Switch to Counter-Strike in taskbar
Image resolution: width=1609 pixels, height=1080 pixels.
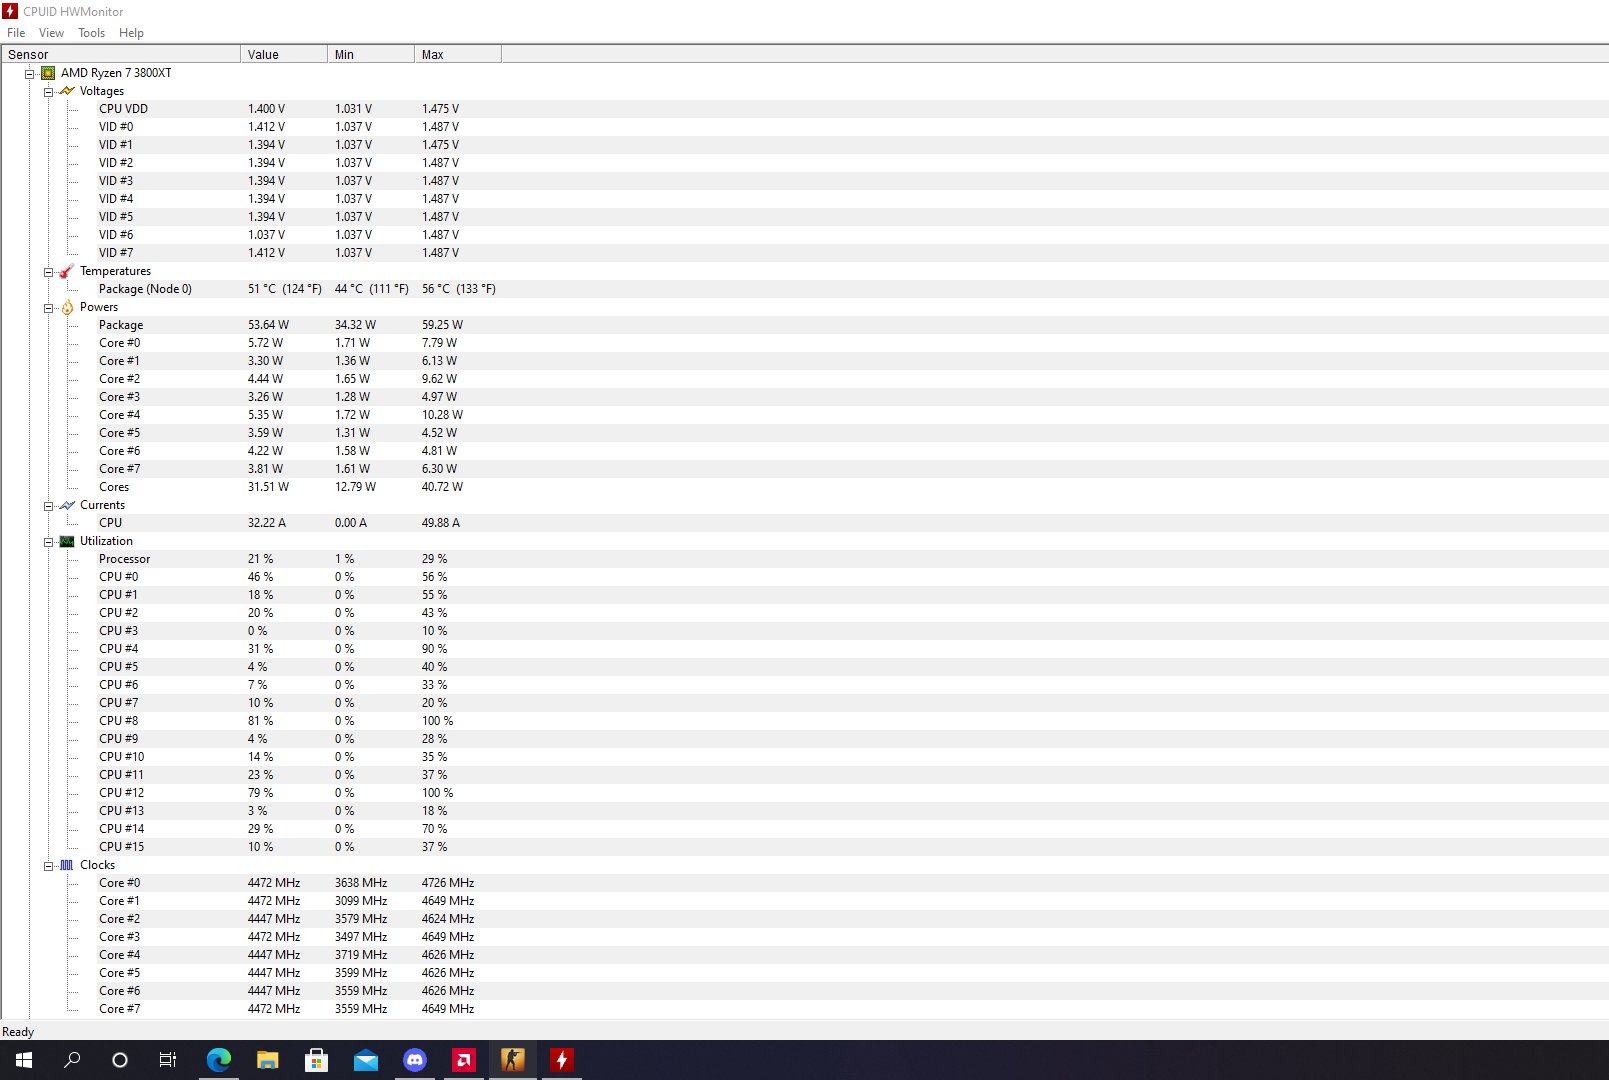point(512,1060)
